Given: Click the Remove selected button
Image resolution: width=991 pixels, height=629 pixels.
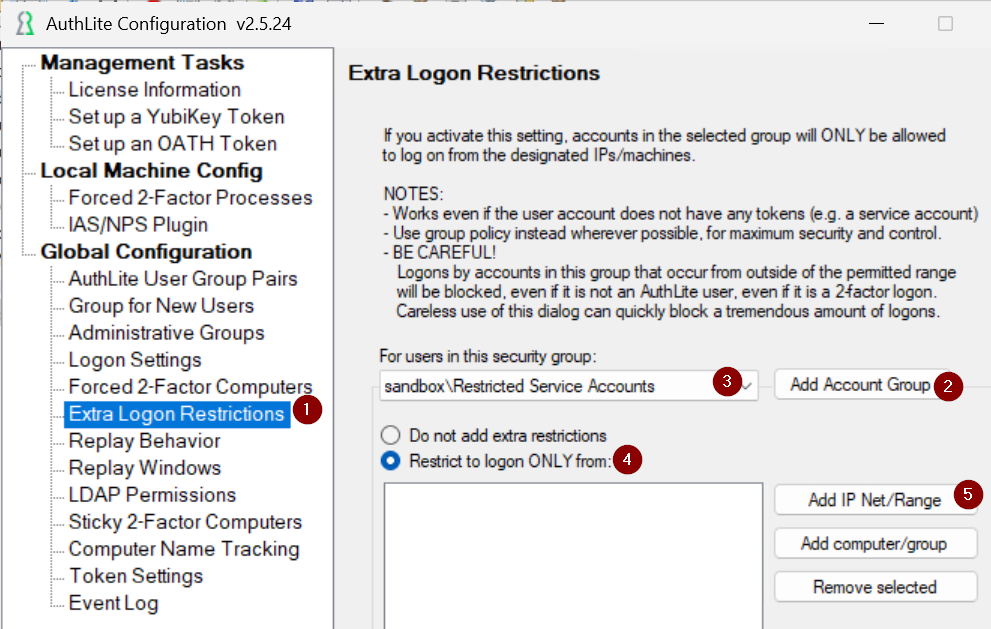Looking at the screenshot, I should (875, 587).
